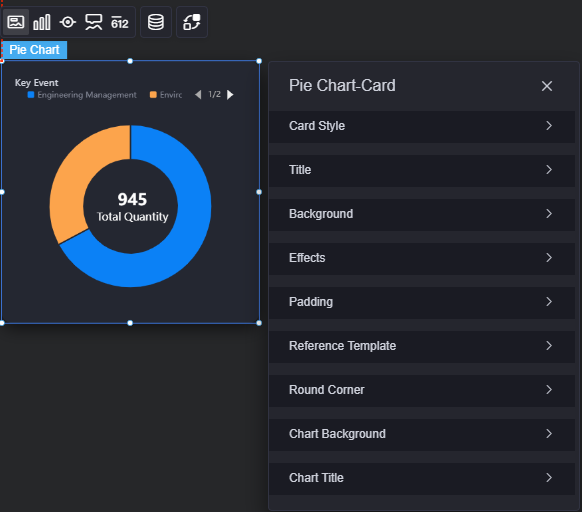This screenshot has width=582, height=512.
Task: Open the Effects settings row
Action: pos(422,258)
